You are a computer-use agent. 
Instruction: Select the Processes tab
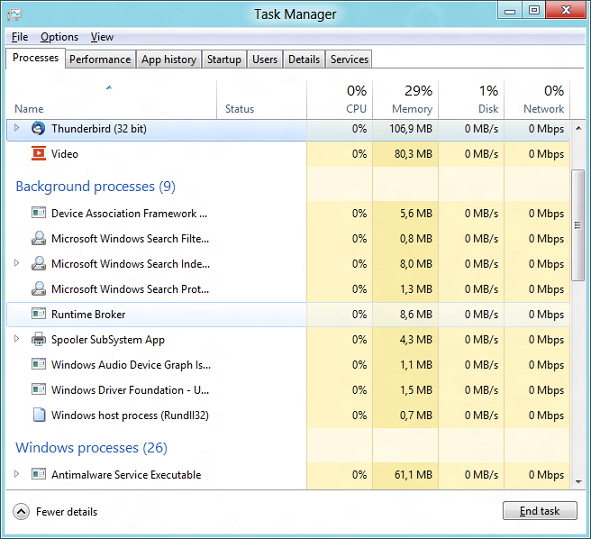coord(35,58)
